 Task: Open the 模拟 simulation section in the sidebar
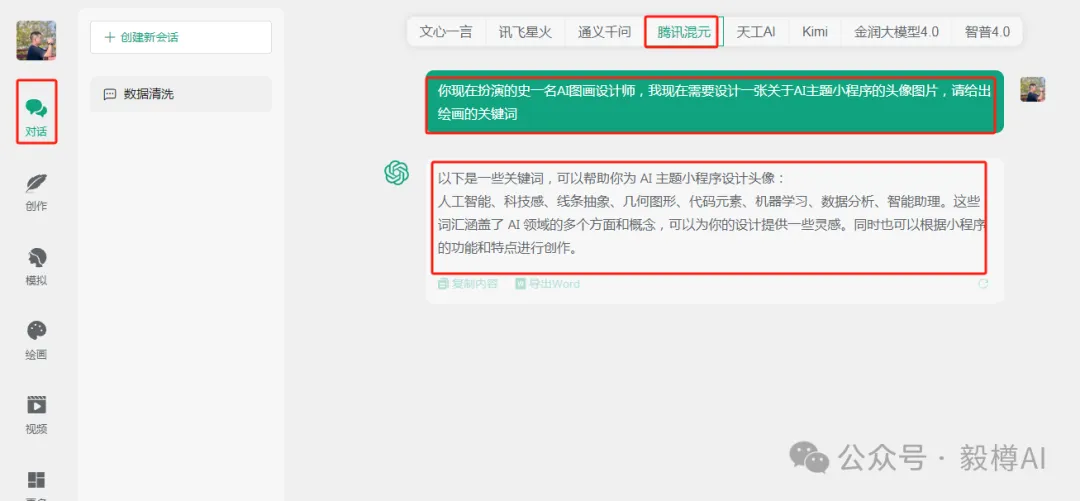pos(37,267)
